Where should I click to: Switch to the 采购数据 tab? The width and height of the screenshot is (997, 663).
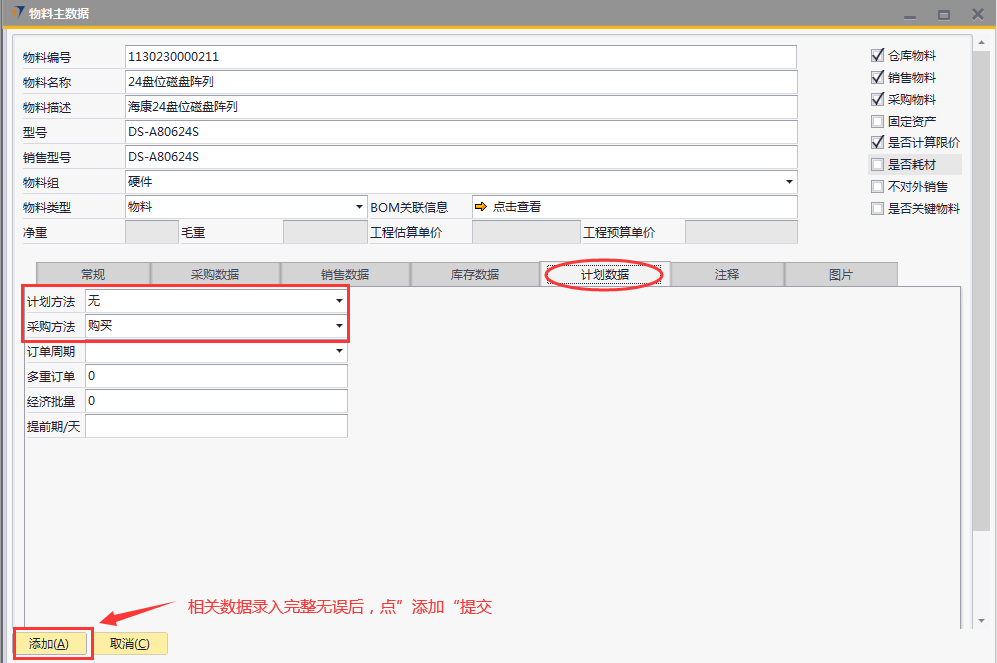coord(215,275)
